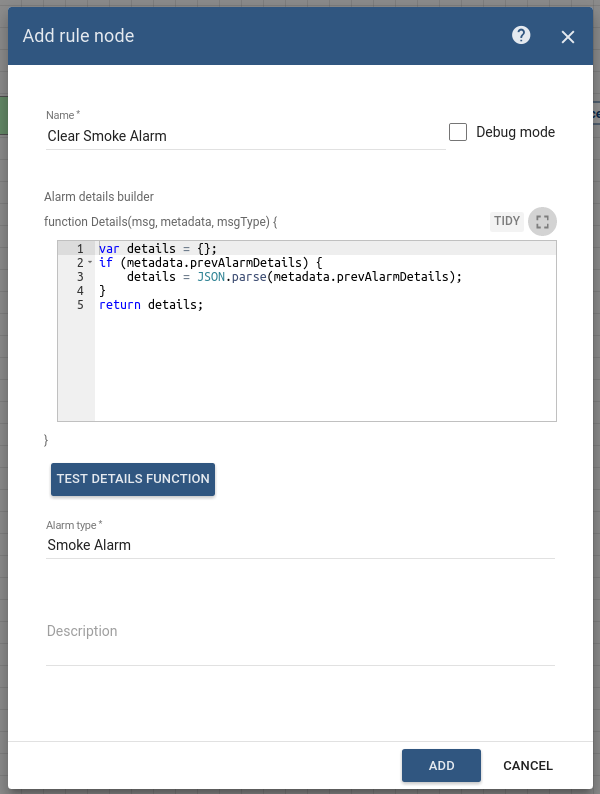Confirm with the ADD button
600x794 pixels.
tap(441, 766)
